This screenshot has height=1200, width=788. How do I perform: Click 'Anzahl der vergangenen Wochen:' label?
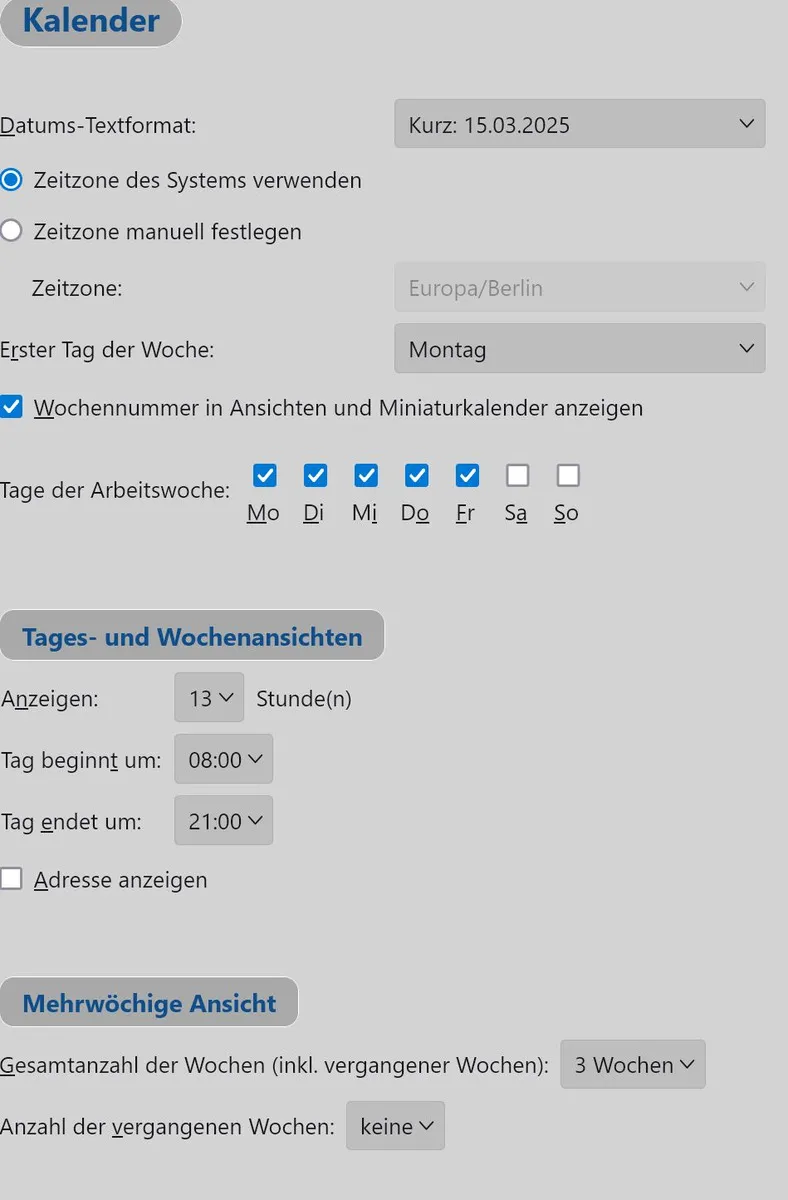click(x=167, y=1127)
